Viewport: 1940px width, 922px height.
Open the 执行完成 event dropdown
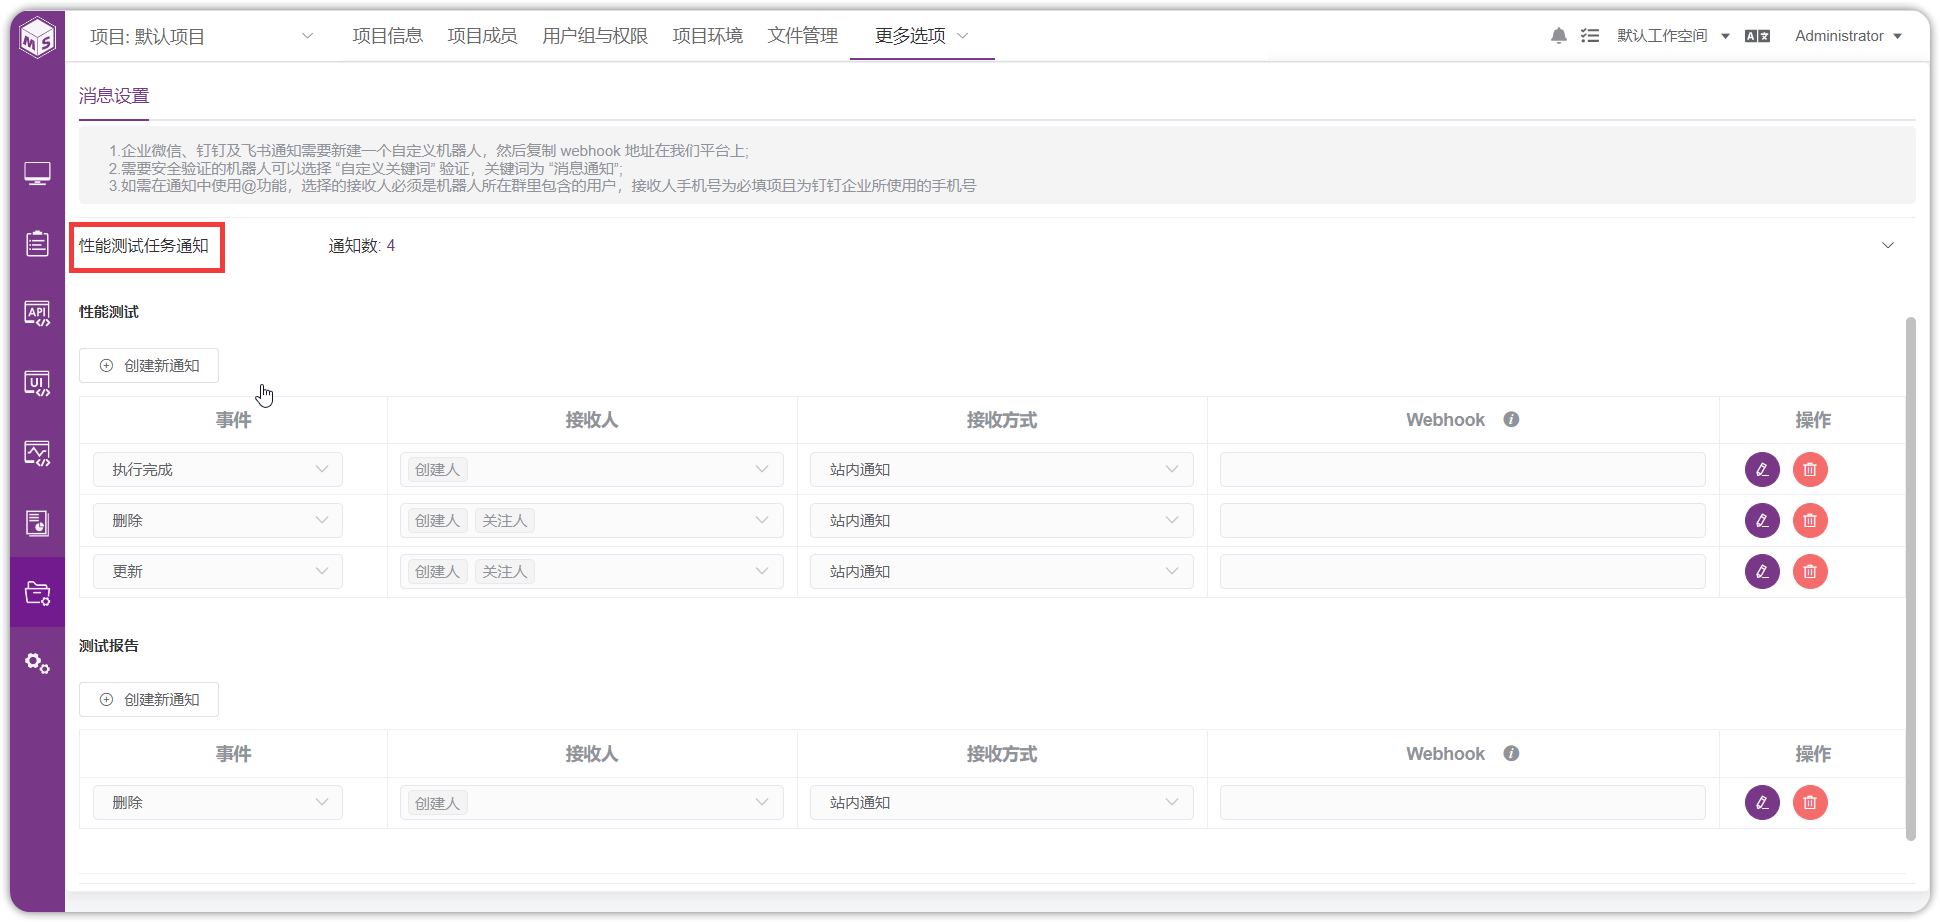218,469
